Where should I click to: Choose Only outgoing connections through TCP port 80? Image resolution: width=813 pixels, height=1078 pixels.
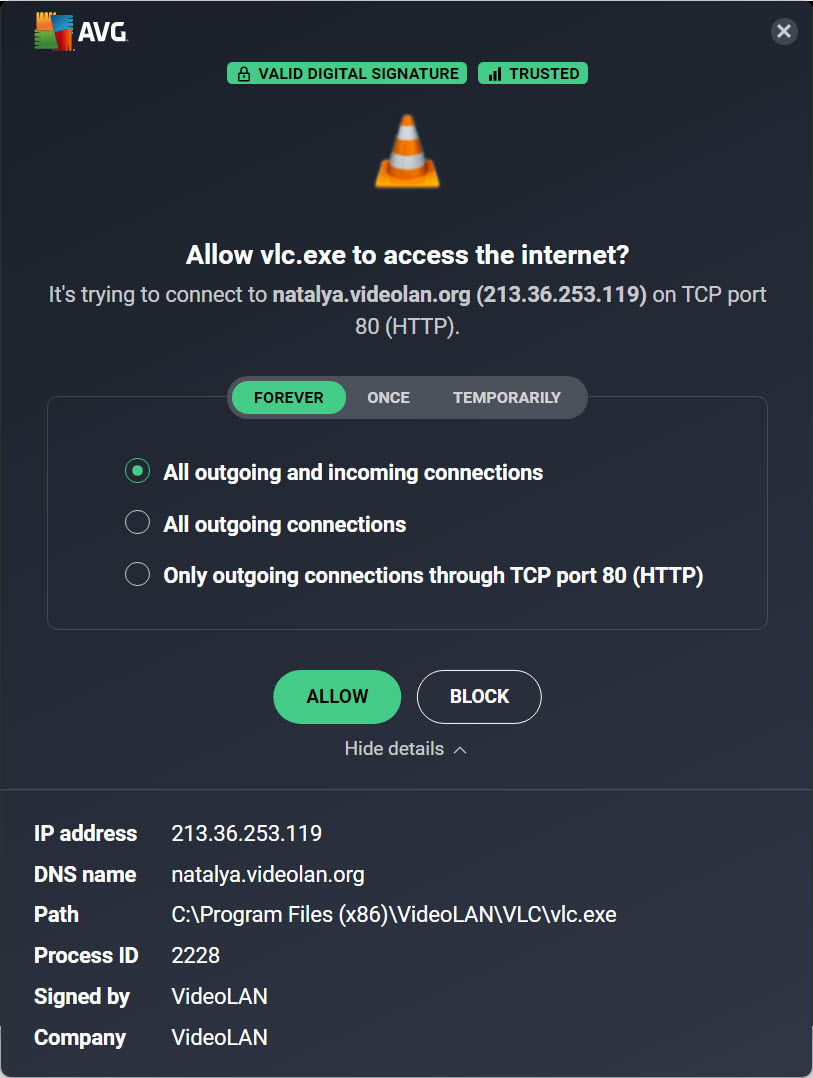click(137, 575)
